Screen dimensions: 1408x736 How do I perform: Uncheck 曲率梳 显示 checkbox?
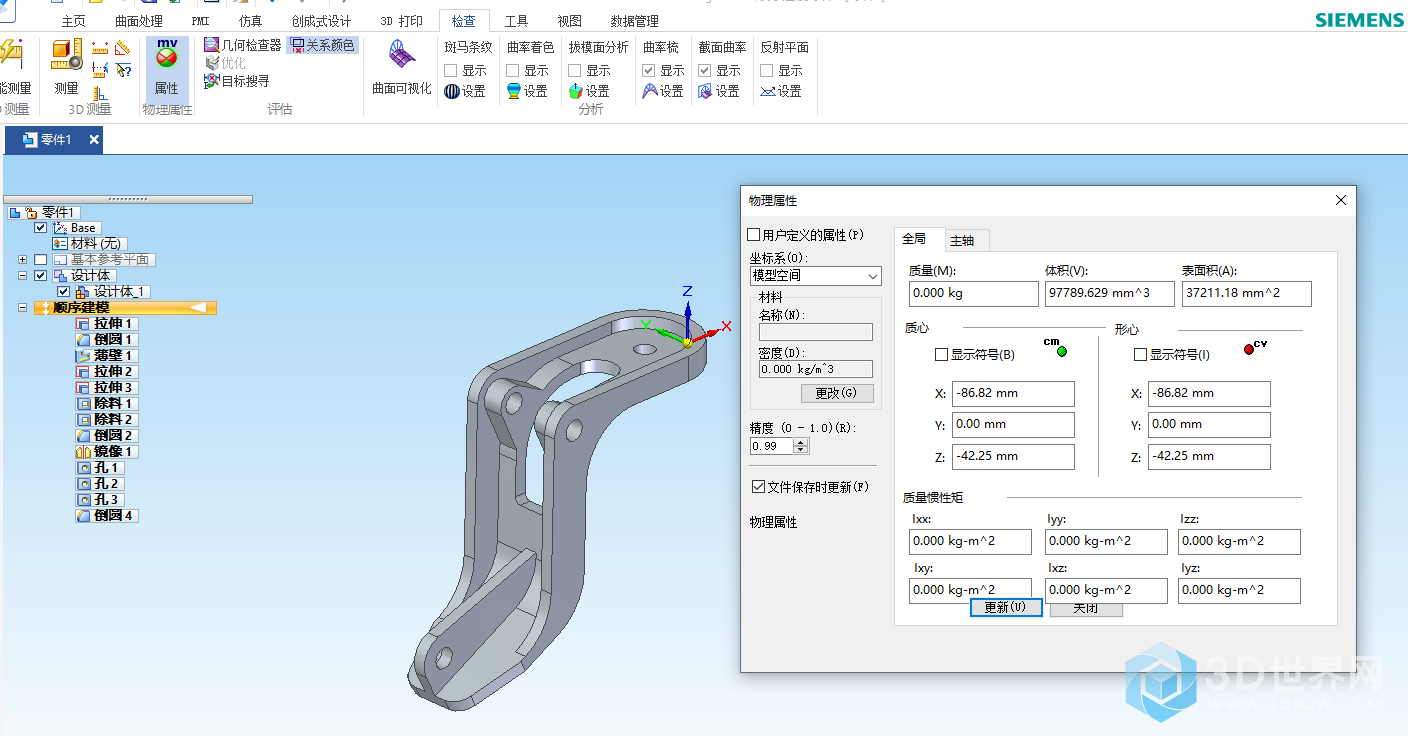click(x=649, y=71)
